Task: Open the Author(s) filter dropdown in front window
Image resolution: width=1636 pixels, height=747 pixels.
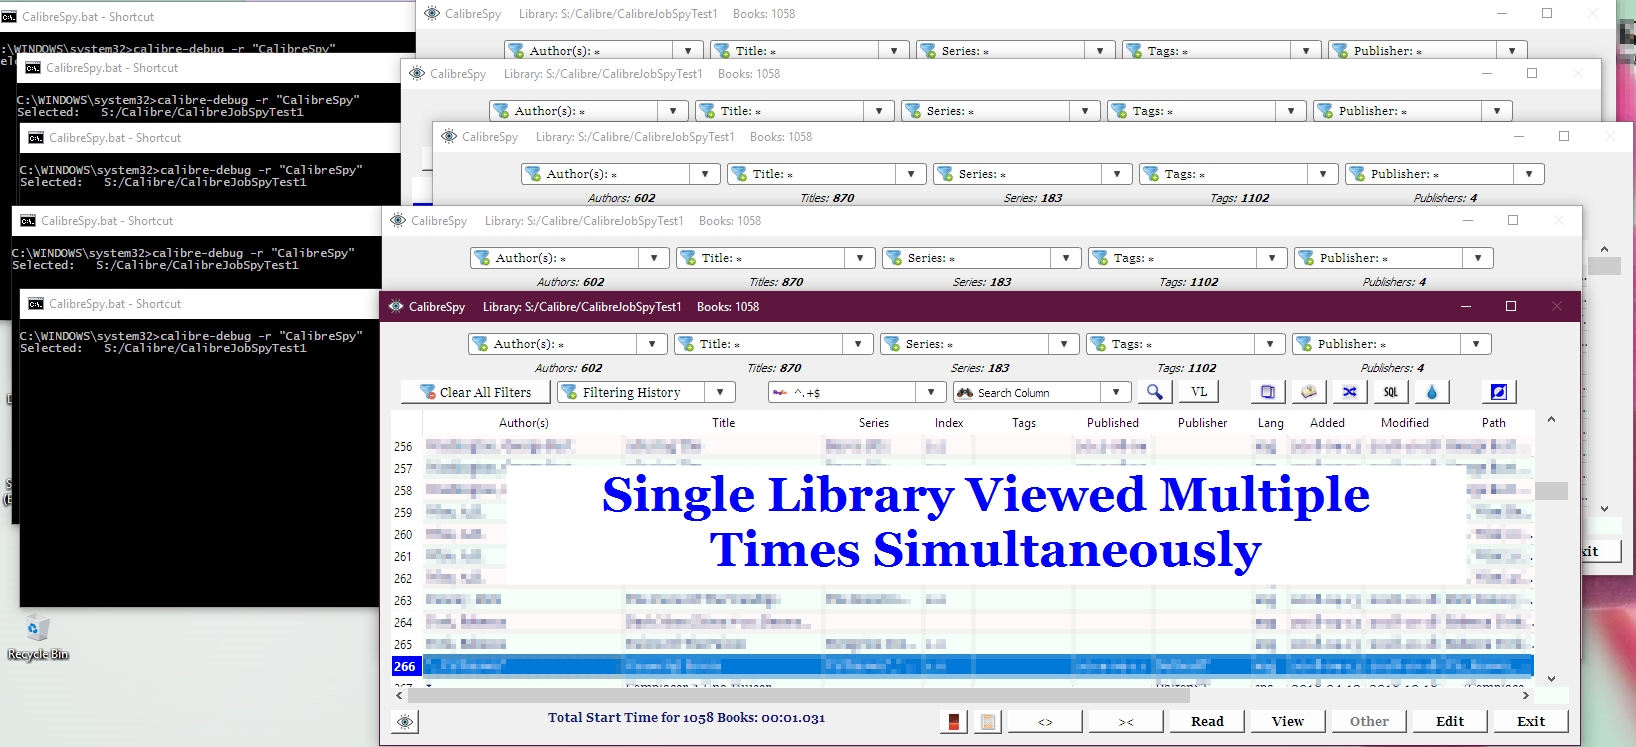Action: [x=652, y=344]
